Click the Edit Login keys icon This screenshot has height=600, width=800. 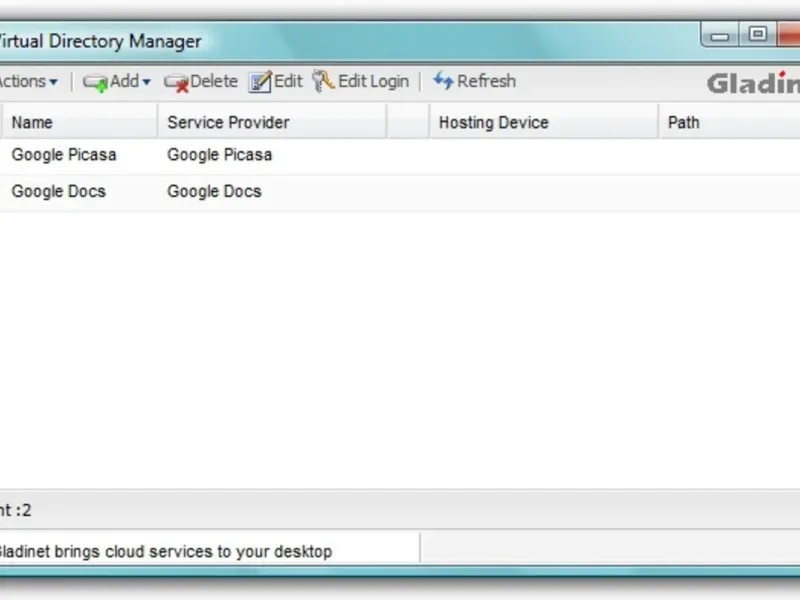tap(323, 81)
